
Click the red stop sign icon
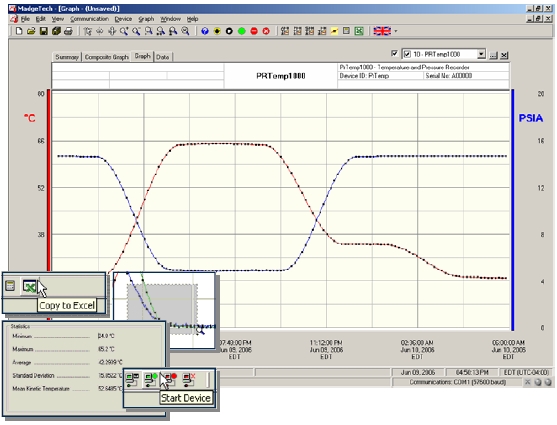click(254, 31)
